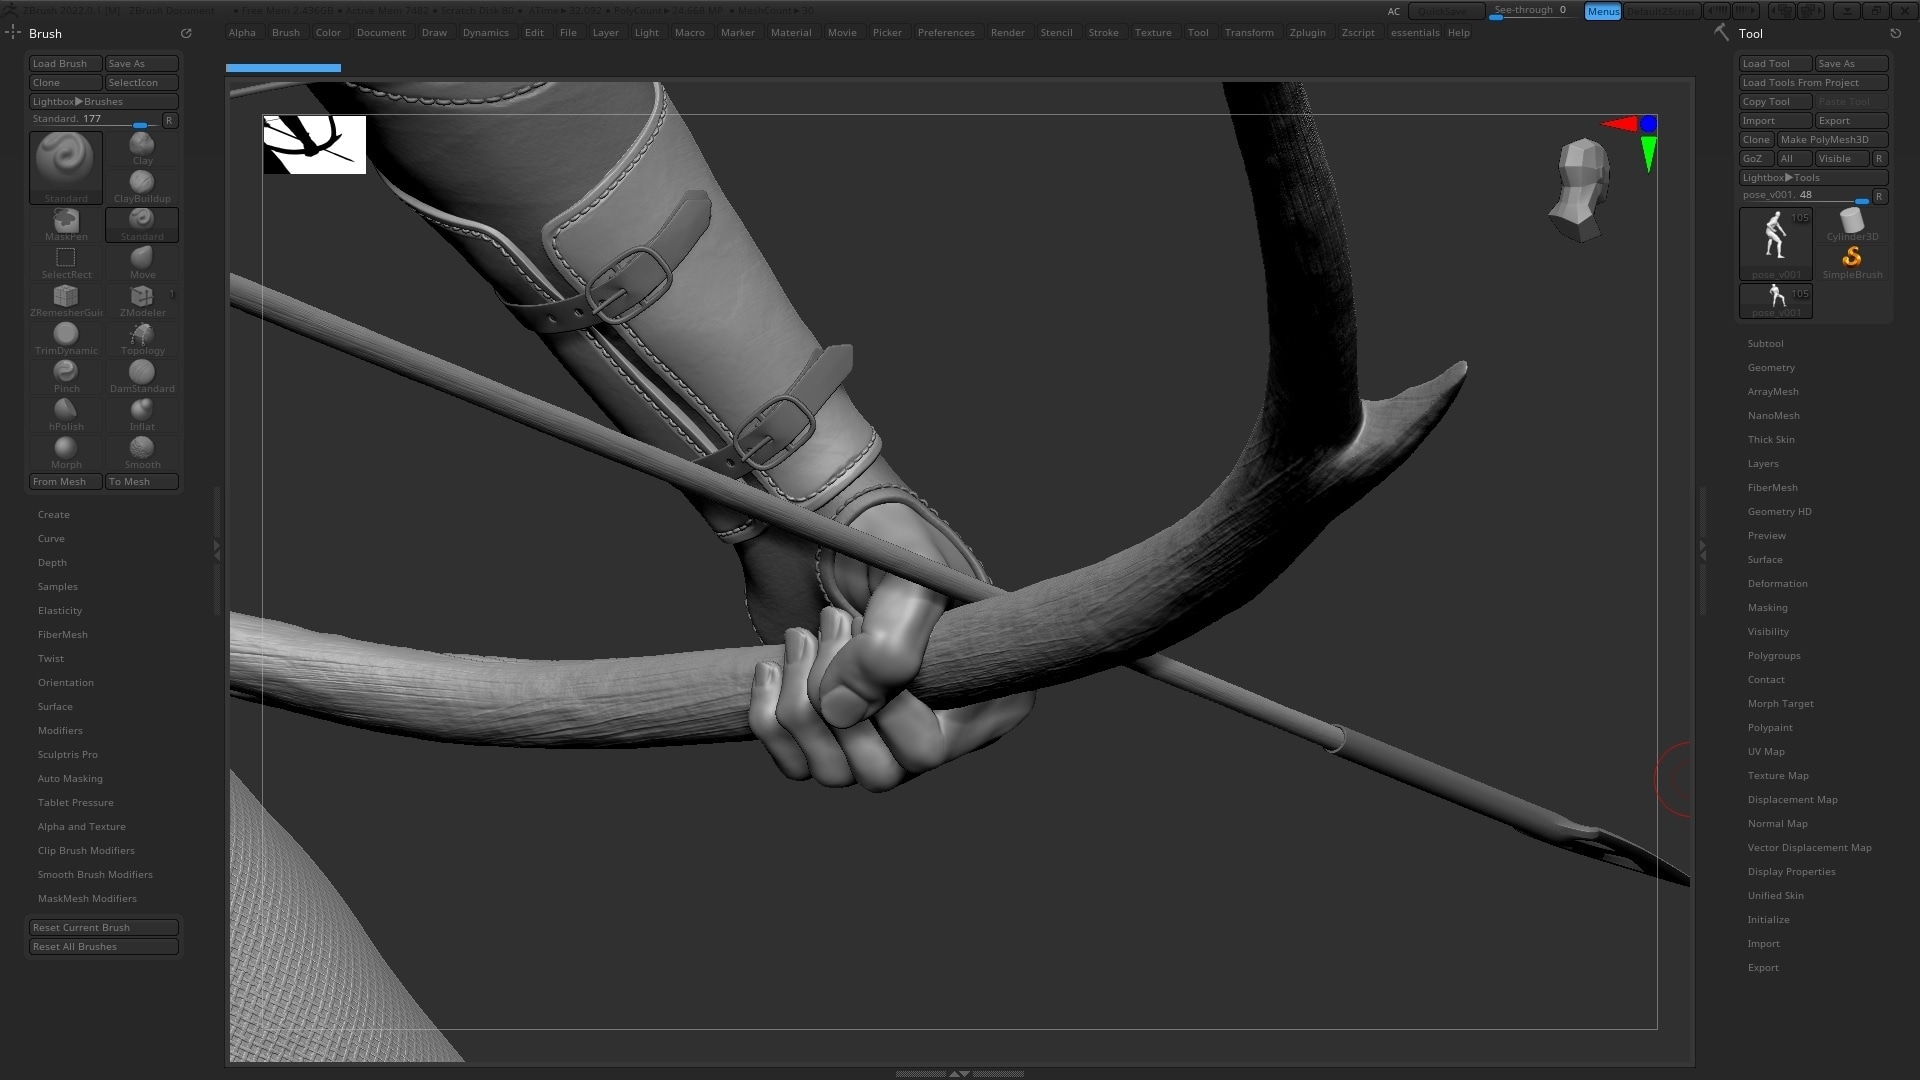Select the TrimDynamic brush

[x=66, y=336]
